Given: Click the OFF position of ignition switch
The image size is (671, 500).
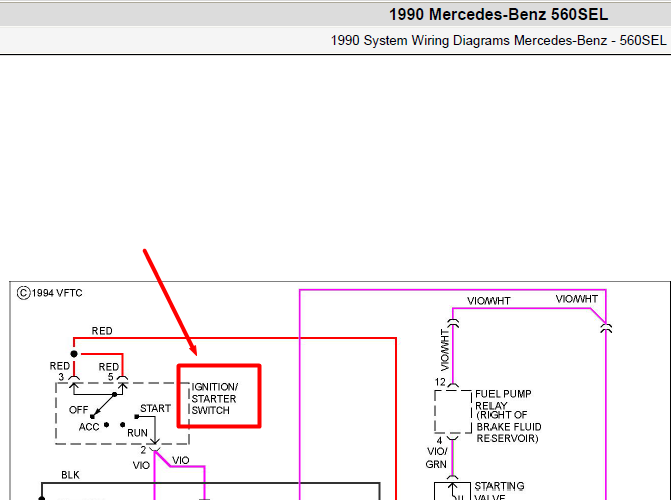Looking at the screenshot, I should [79, 410].
